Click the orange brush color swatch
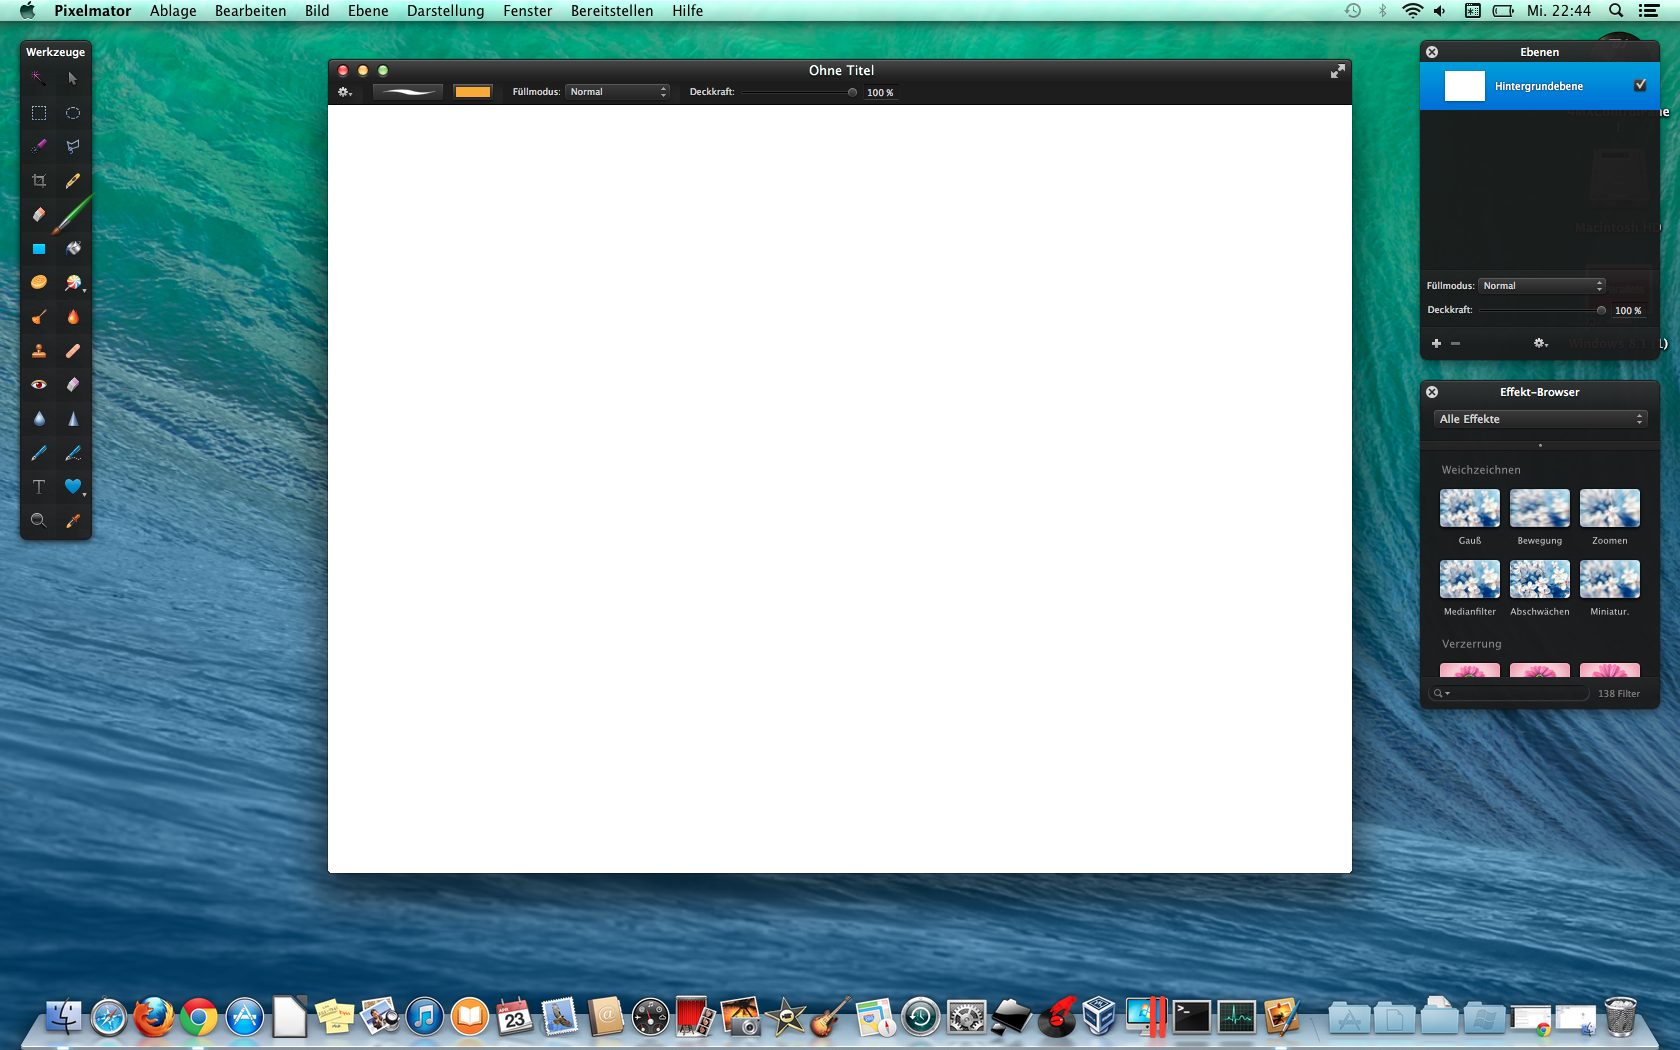 pyautogui.click(x=472, y=92)
